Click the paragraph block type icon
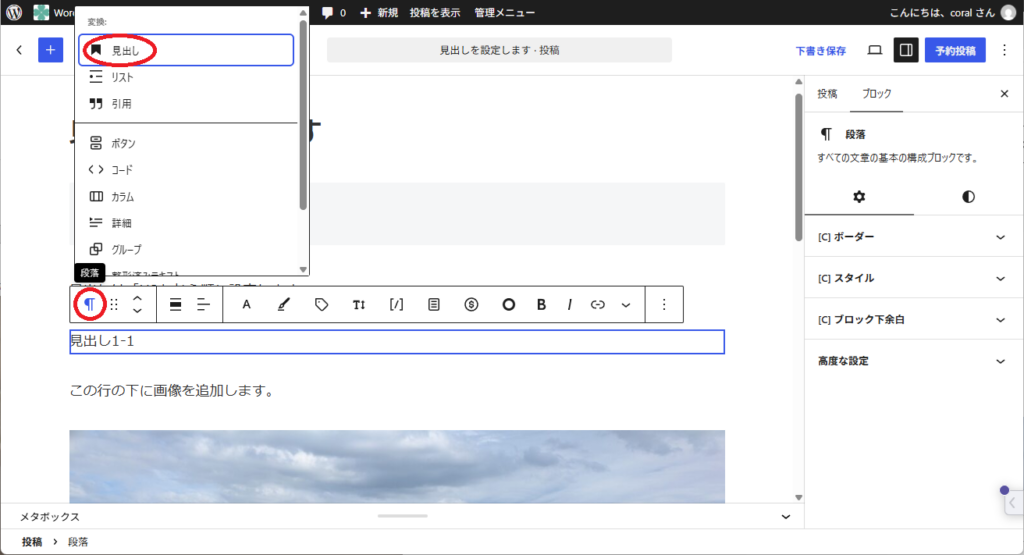The width and height of the screenshot is (1024, 555). click(89, 304)
